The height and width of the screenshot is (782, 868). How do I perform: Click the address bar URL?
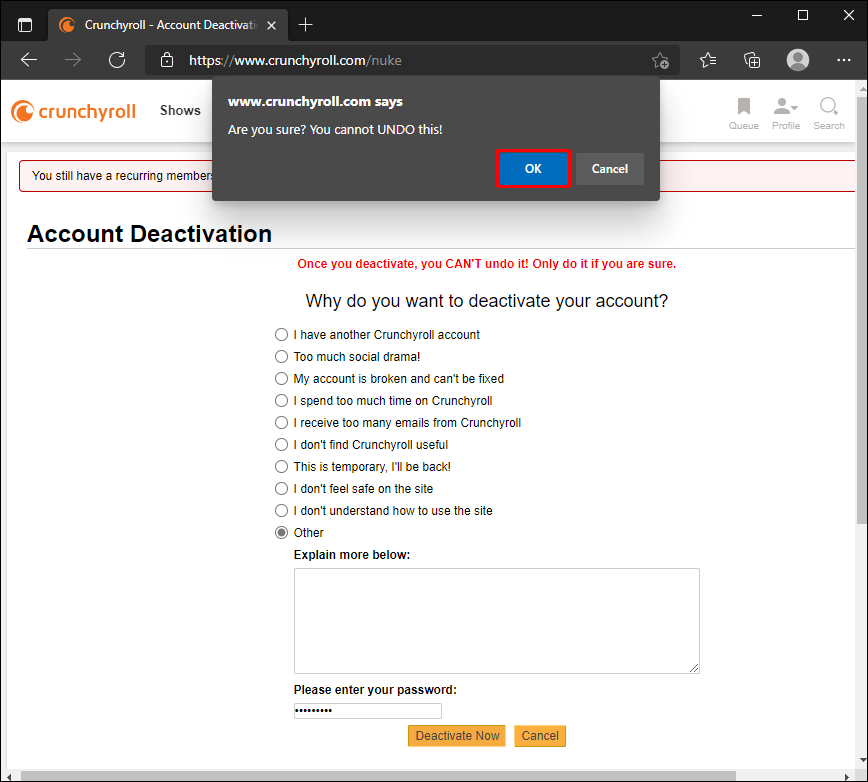pyautogui.click(x=295, y=60)
